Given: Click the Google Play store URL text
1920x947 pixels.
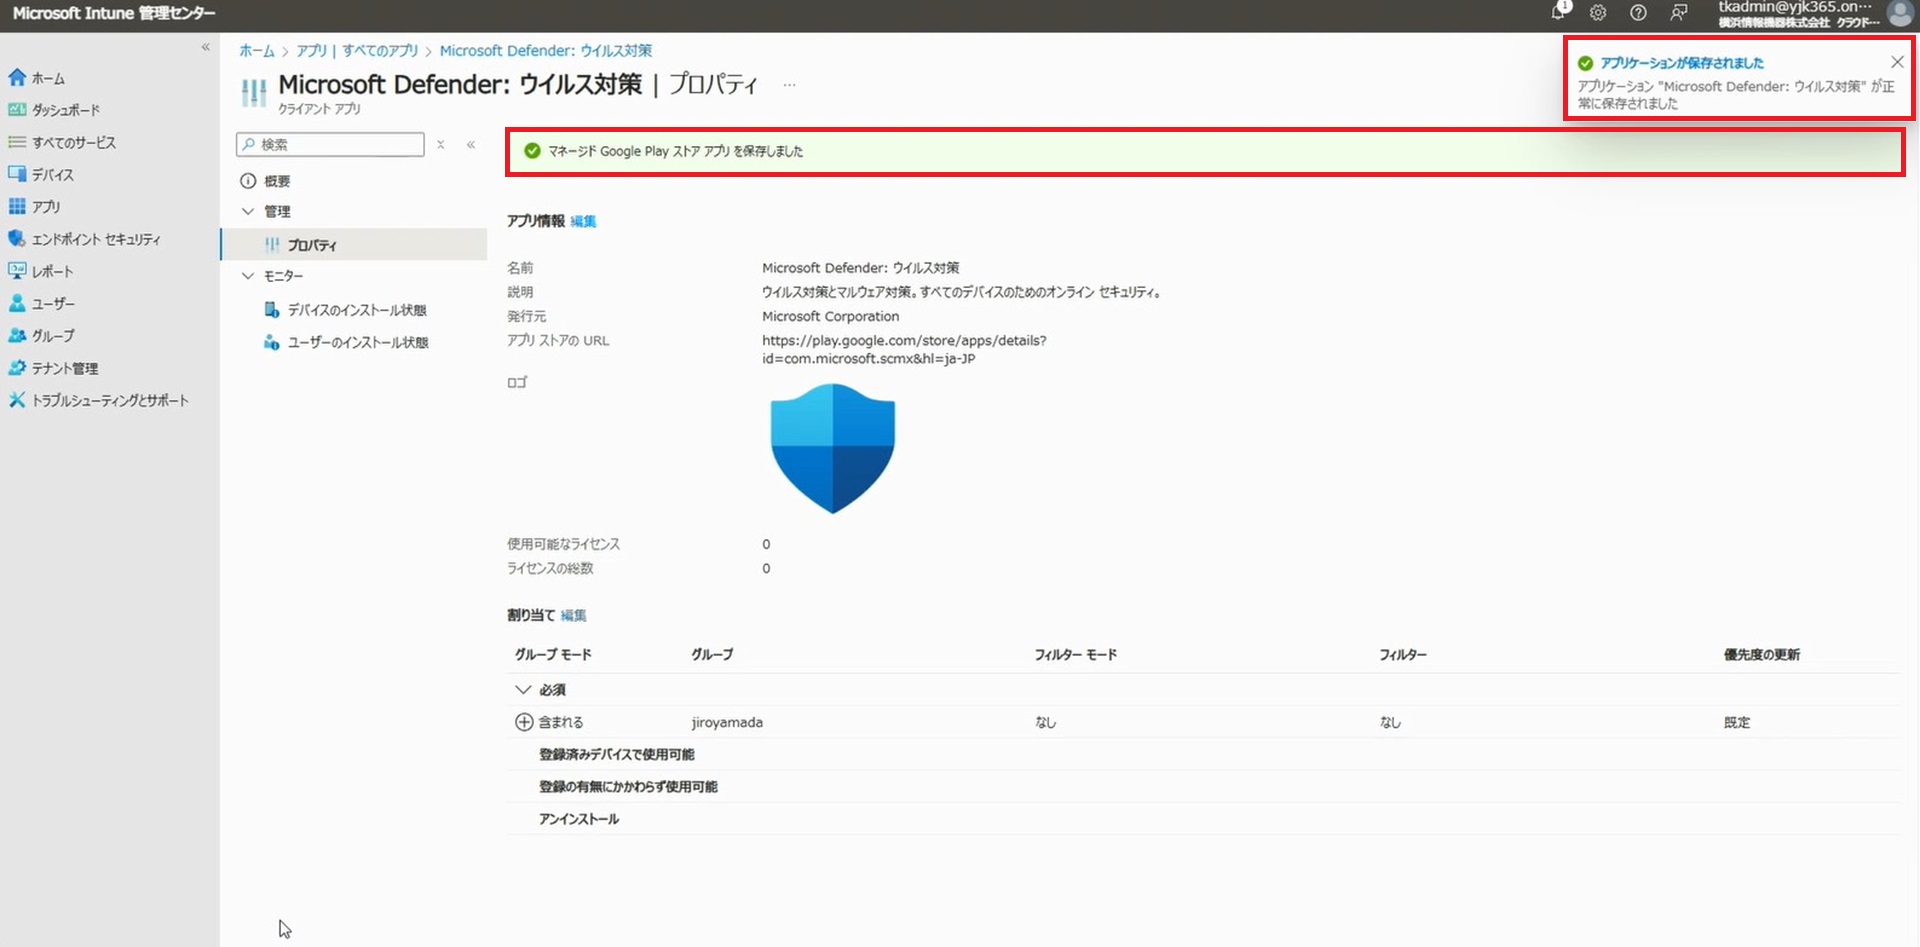Looking at the screenshot, I should point(904,349).
